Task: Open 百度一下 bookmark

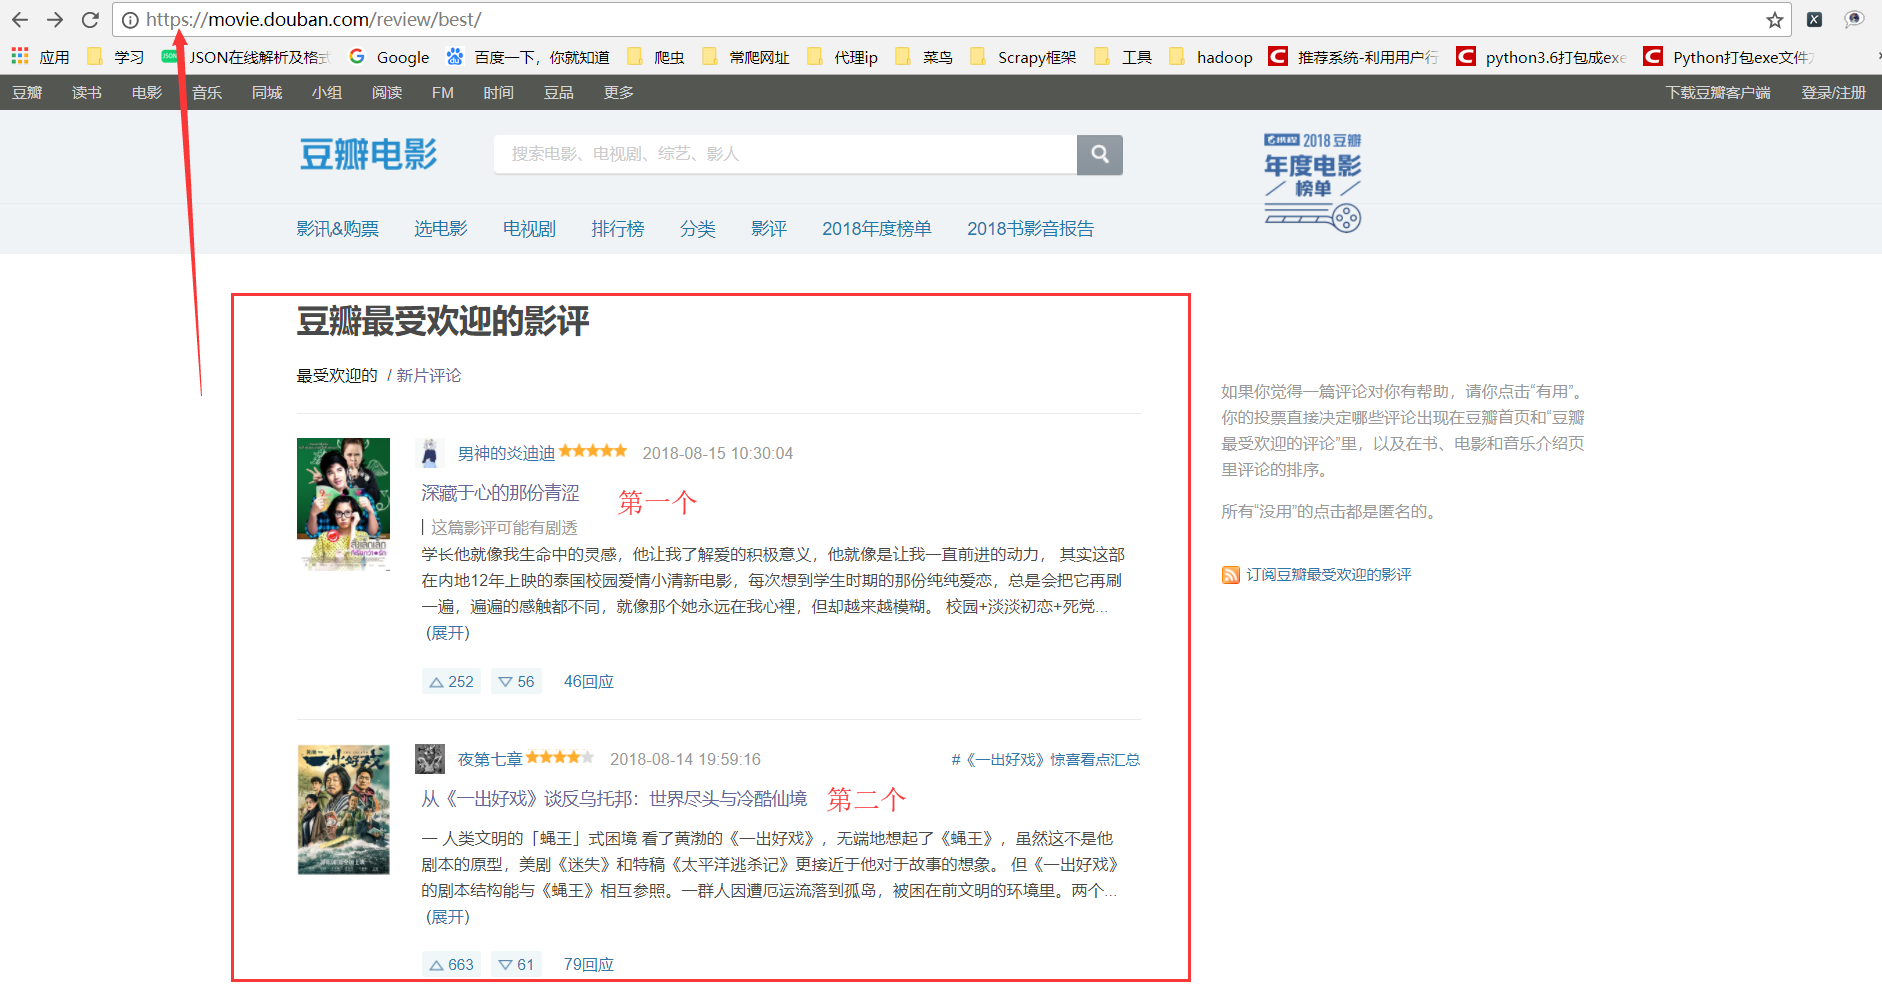Action: click(528, 57)
